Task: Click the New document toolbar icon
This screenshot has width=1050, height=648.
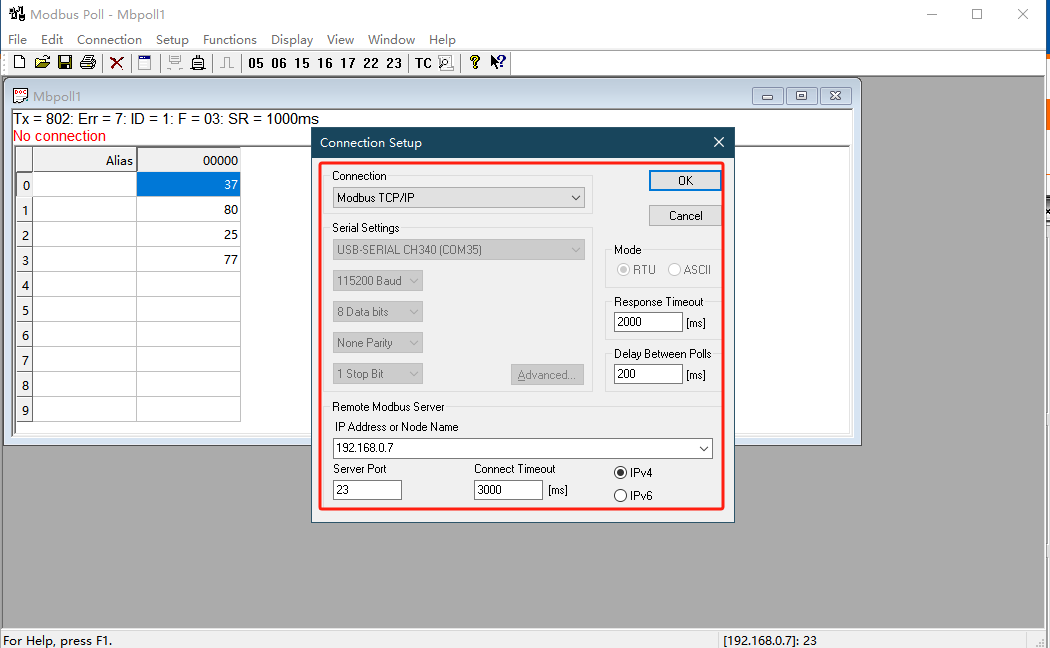Action: 19,63
